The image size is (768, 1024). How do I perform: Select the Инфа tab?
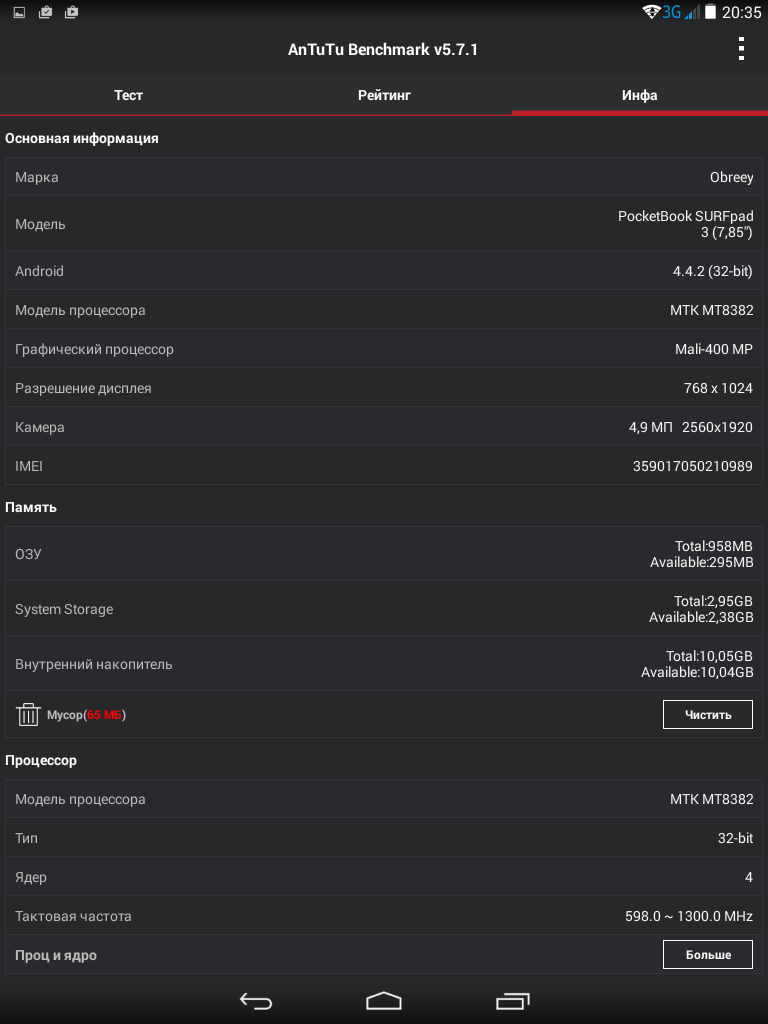[639, 95]
